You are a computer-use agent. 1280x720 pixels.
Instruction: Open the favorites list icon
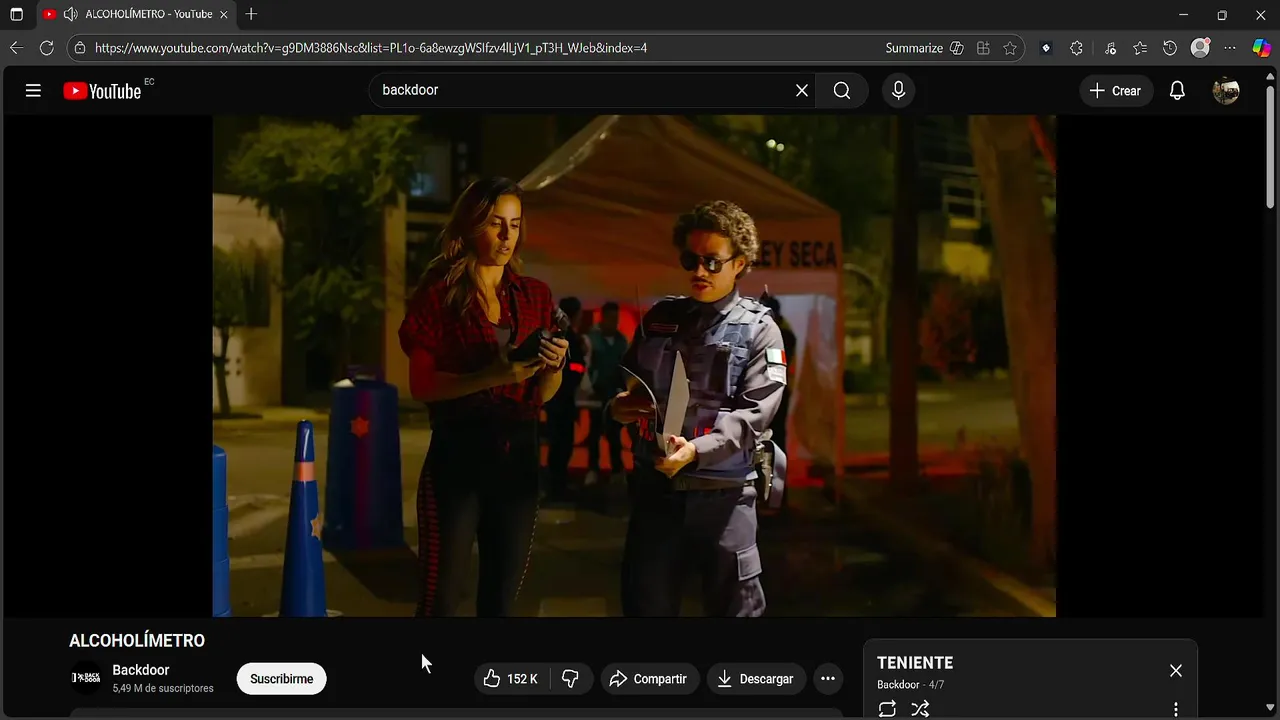(x=1140, y=48)
